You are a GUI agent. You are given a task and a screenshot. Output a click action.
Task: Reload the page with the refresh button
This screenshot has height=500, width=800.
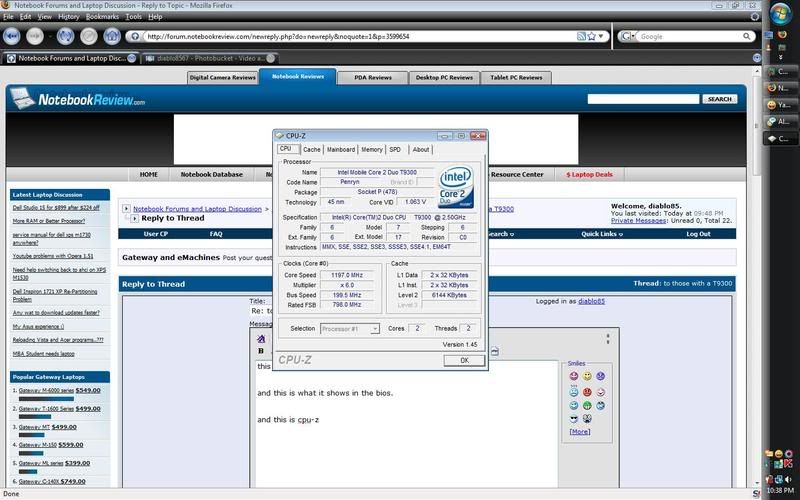pyautogui.click(x=65, y=36)
